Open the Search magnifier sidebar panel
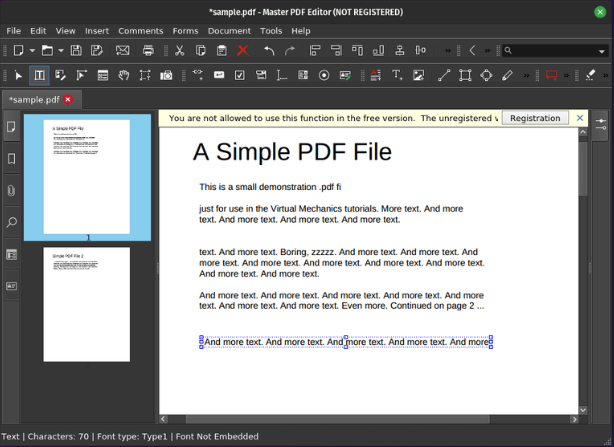 [x=12, y=222]
